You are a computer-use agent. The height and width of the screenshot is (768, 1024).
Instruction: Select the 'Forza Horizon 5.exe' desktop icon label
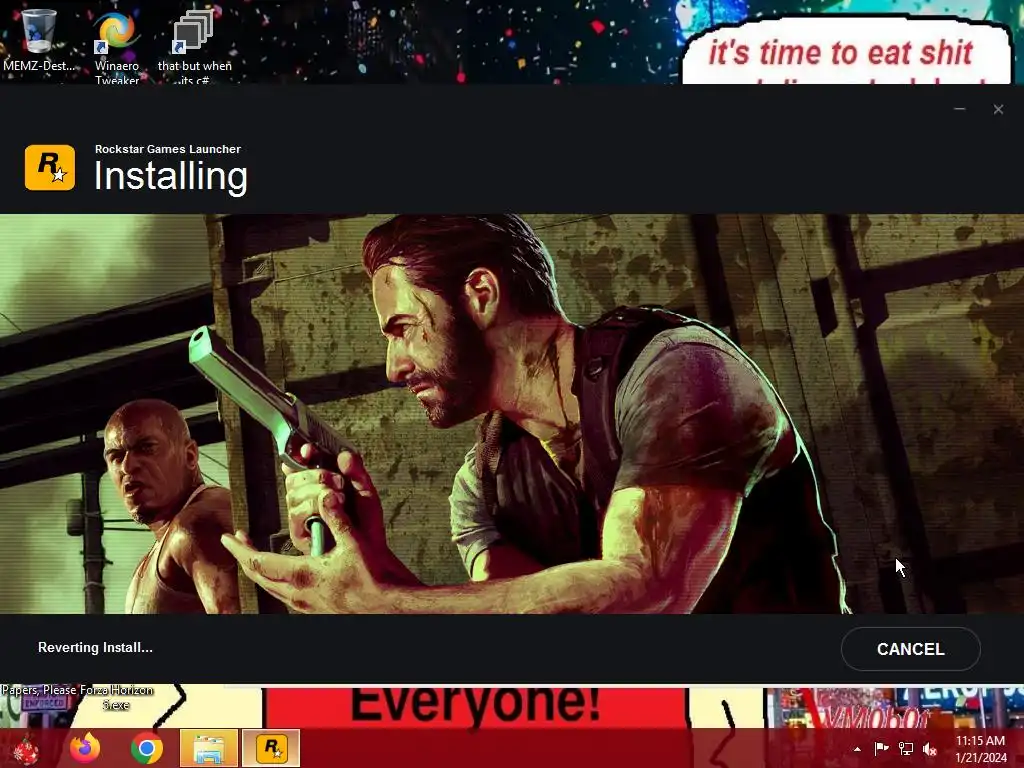point(116,697)
